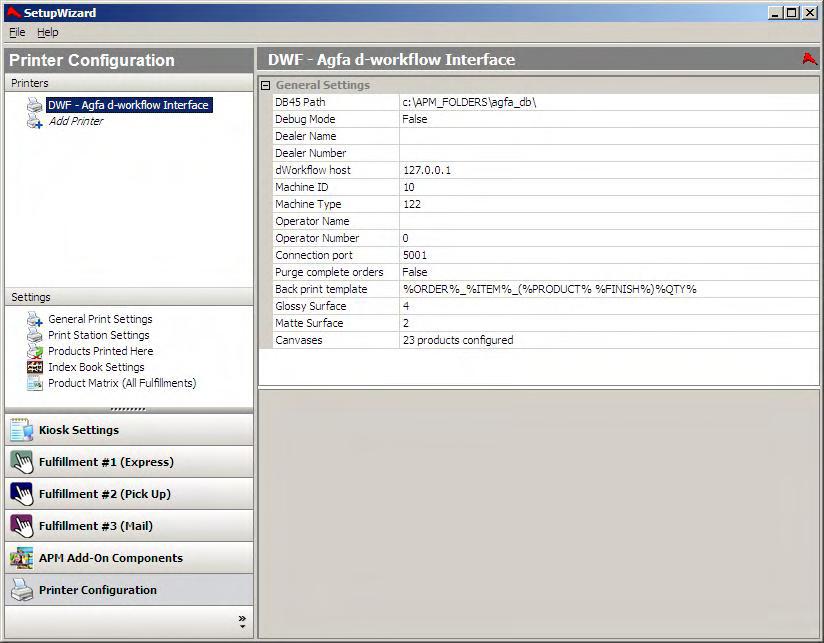Open Index Book Settings

click(96, 367)
